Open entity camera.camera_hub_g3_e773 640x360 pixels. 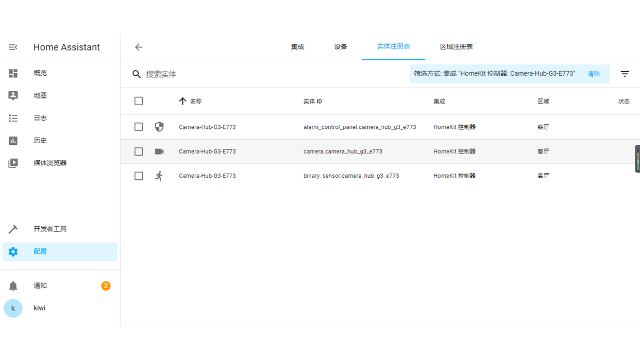click(x=343, y=151)
